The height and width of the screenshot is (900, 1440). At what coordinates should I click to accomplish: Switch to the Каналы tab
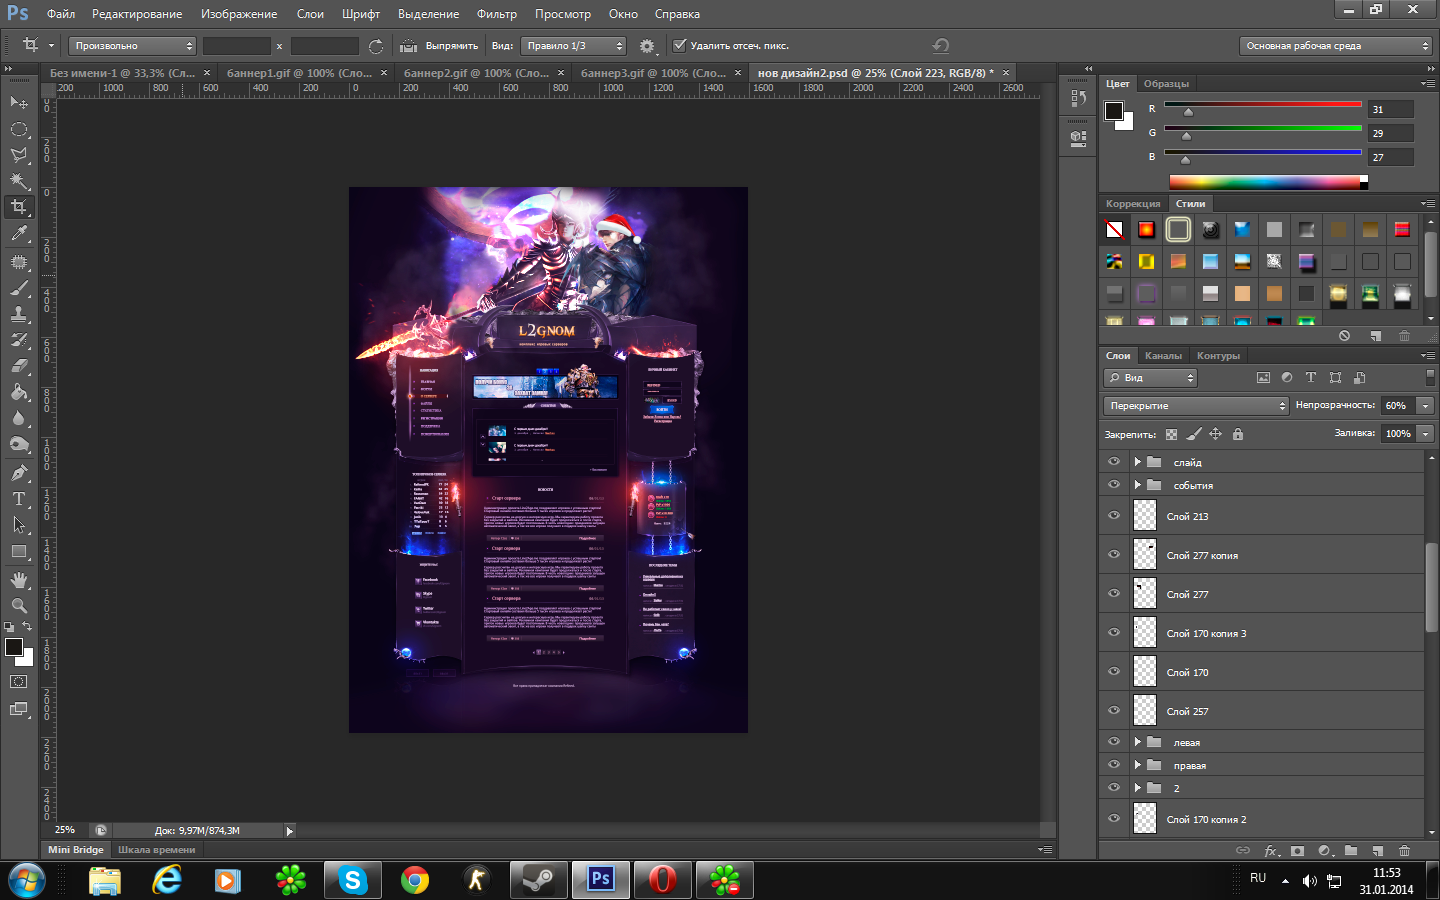pos(1163,356)
